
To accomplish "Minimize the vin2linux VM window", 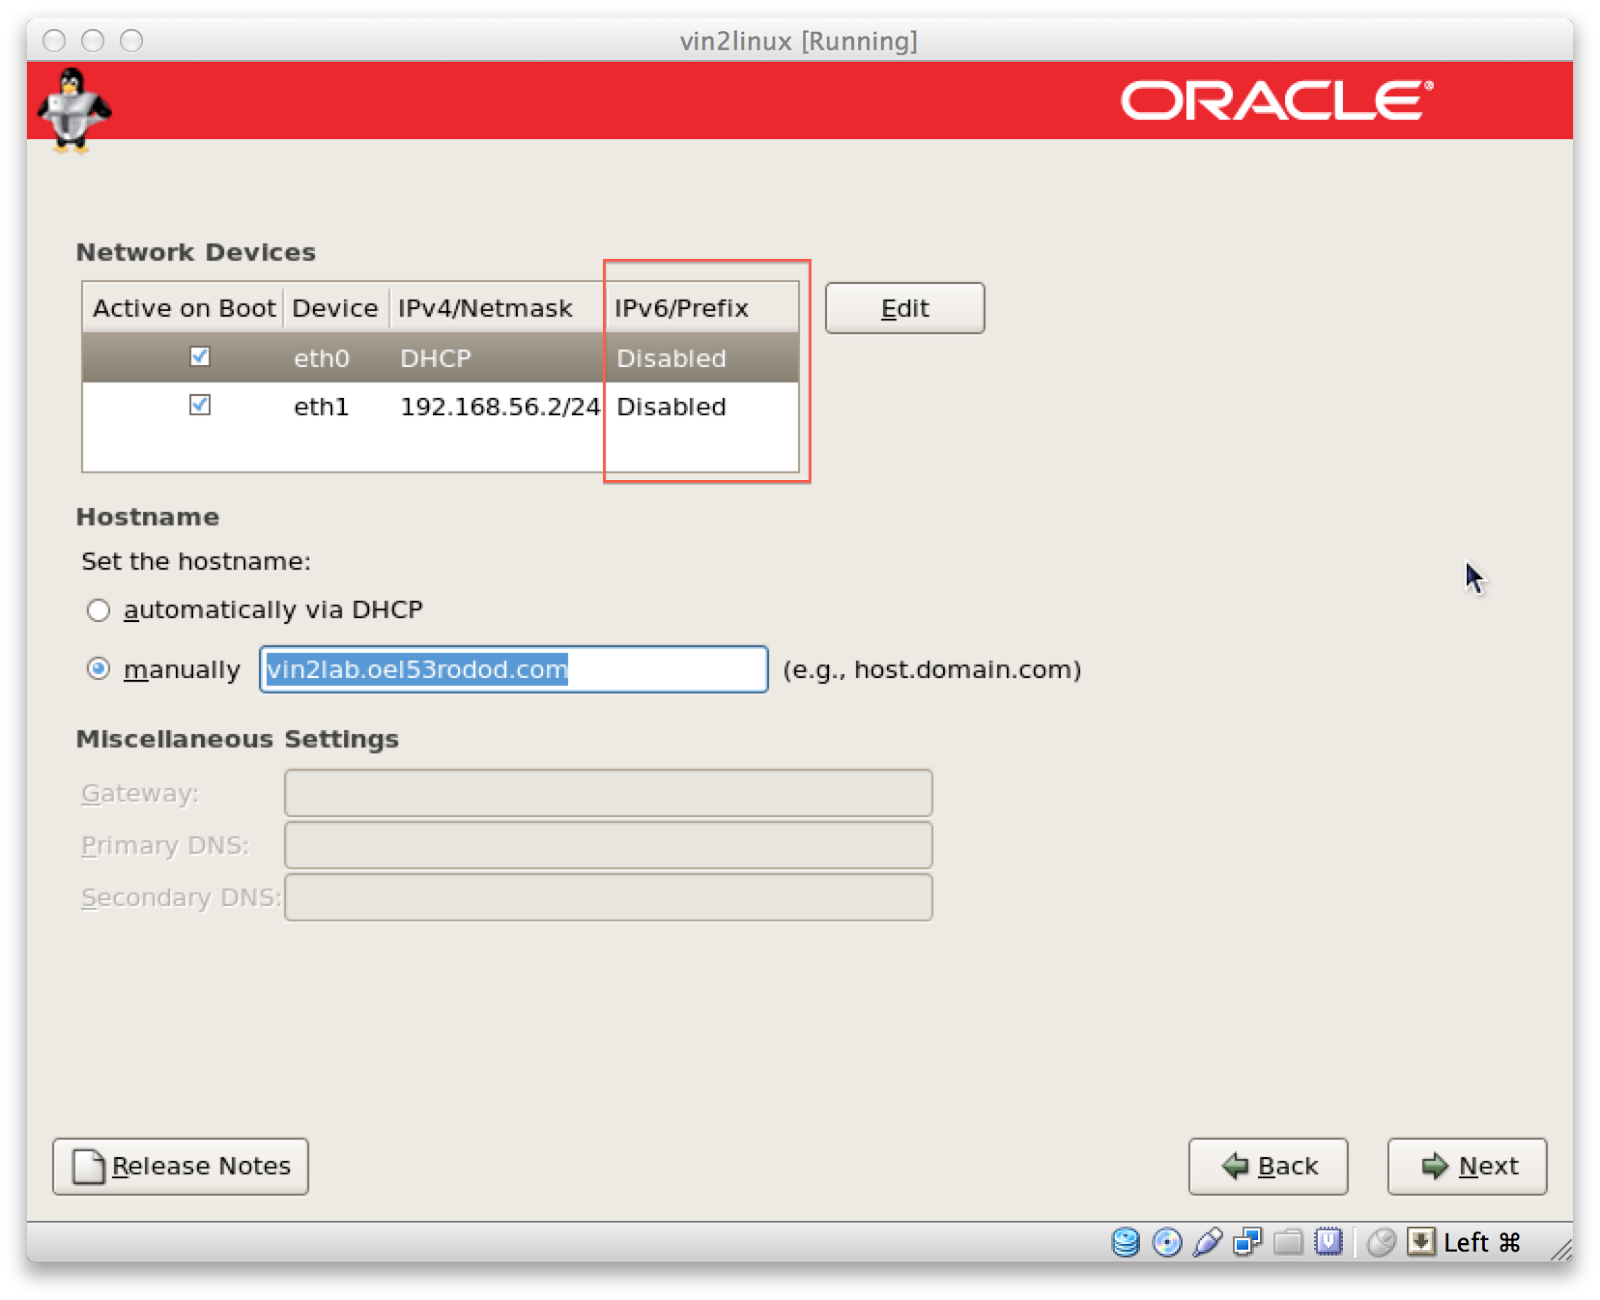I will pyautogui.click(x=93, y=40).
